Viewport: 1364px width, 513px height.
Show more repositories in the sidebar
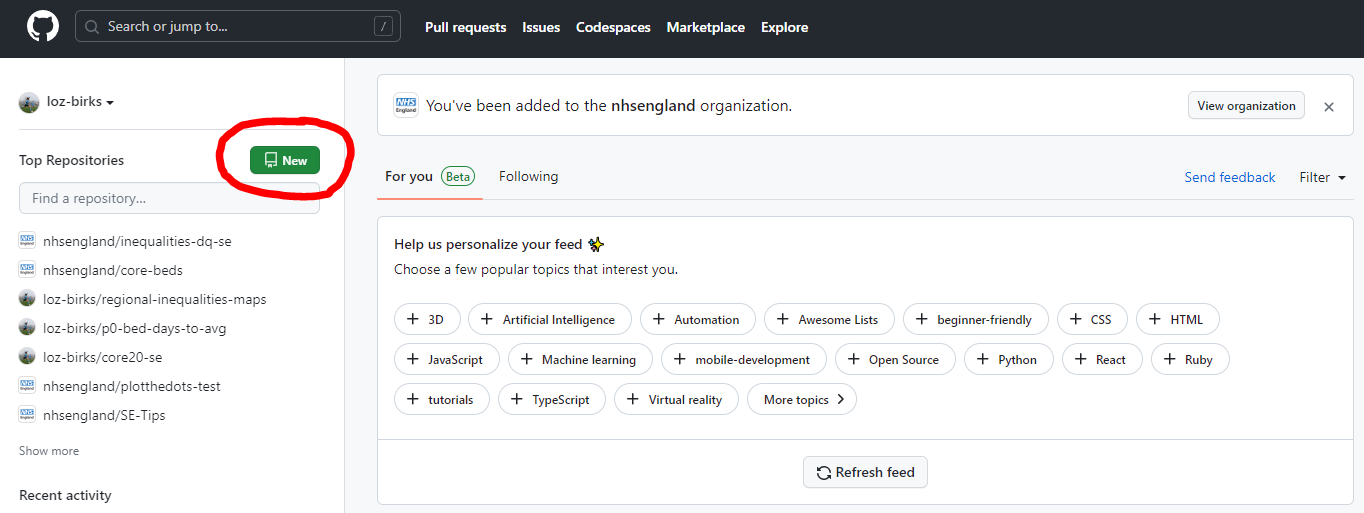[49, 451]
